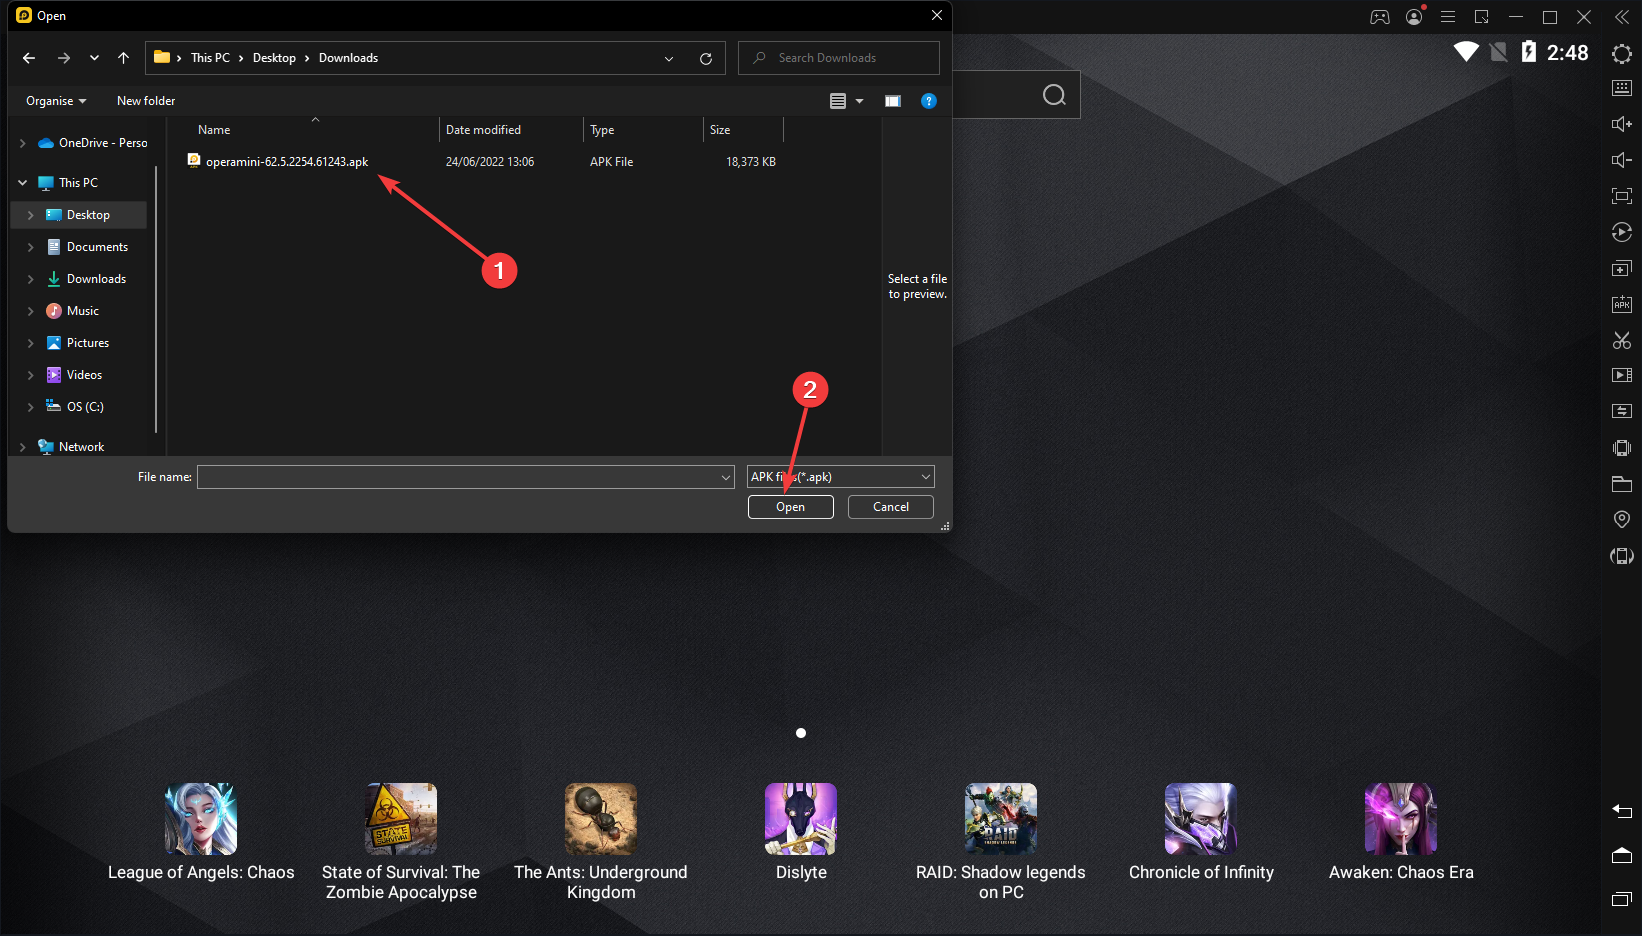Click the volume up icon
Viewport: 1642px width, 936px height.
pos(1622,124)
